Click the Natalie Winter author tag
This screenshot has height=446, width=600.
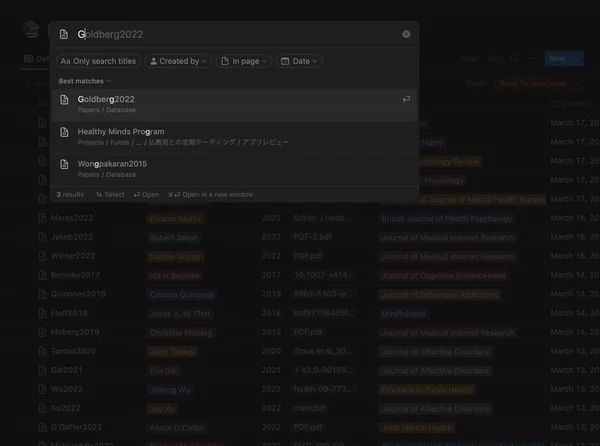[175, 257]
